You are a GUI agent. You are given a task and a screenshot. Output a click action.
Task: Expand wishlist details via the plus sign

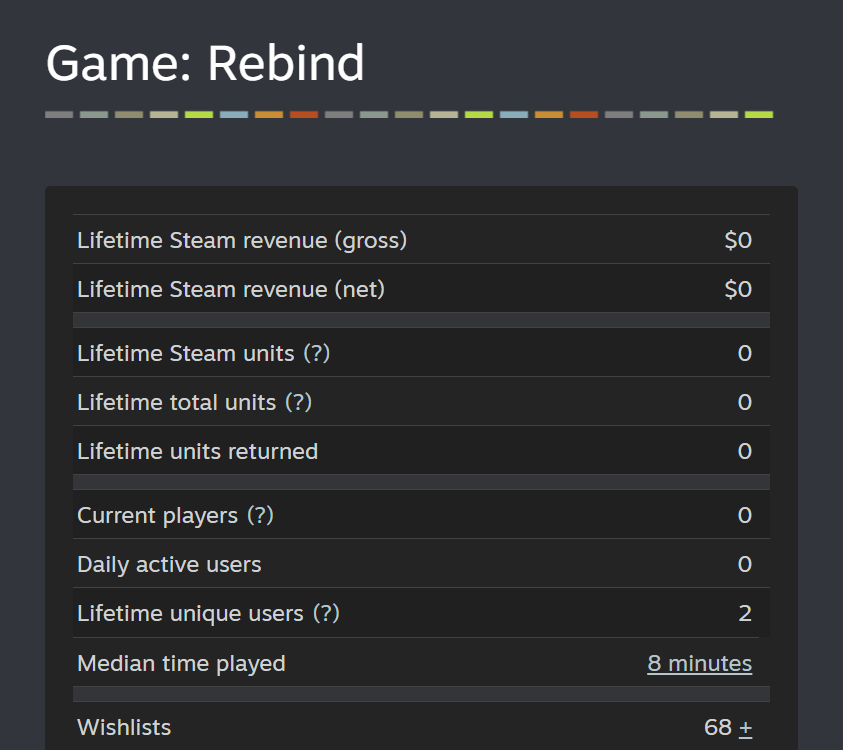[x=746, y=727]
